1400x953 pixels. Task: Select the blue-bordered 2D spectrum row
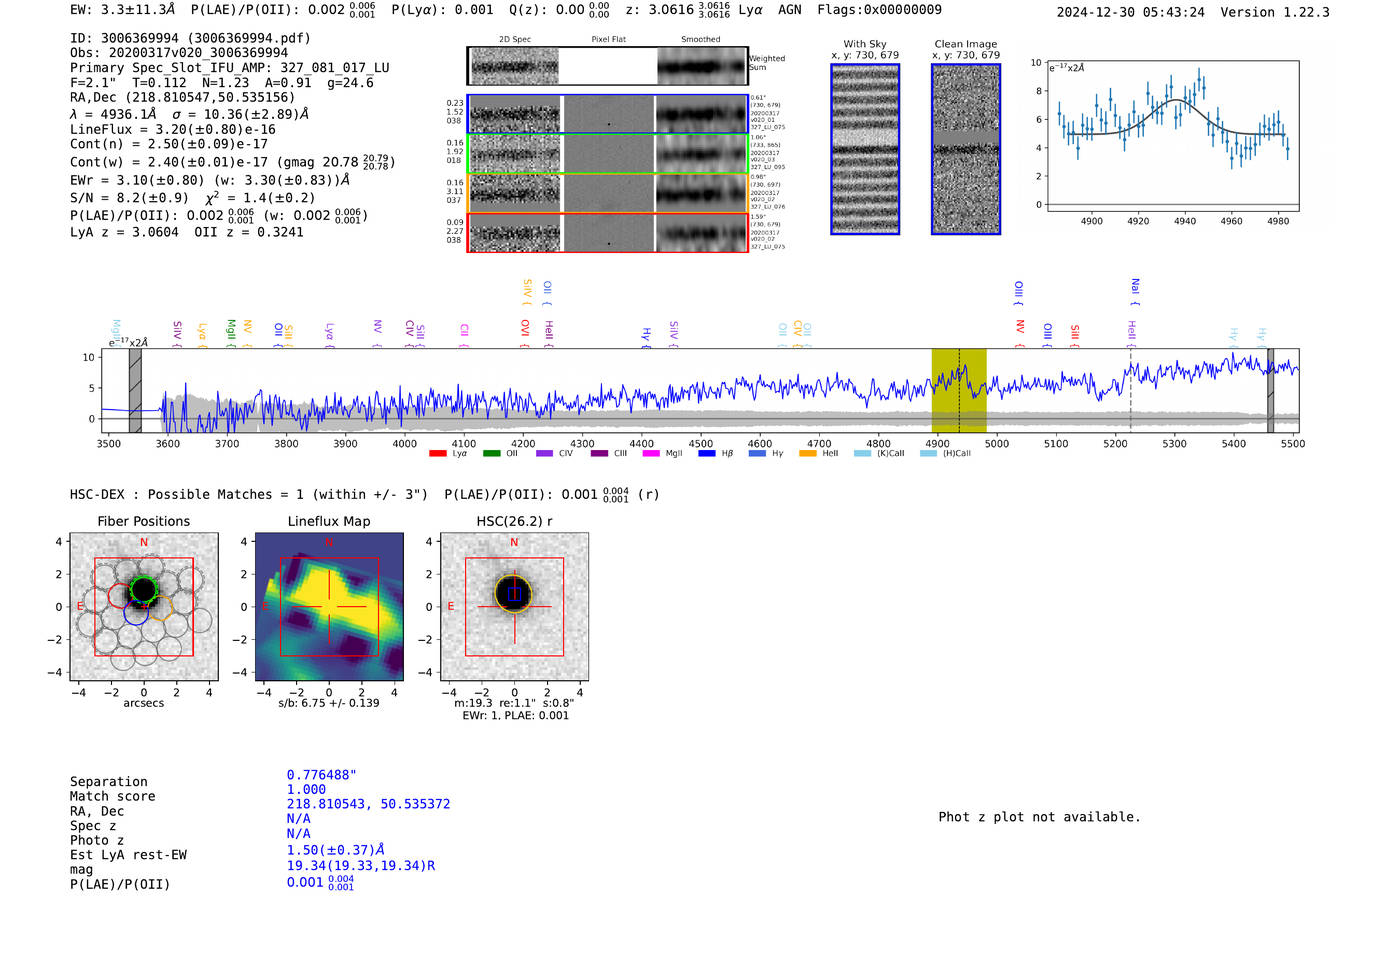click(x=608, y=114)
